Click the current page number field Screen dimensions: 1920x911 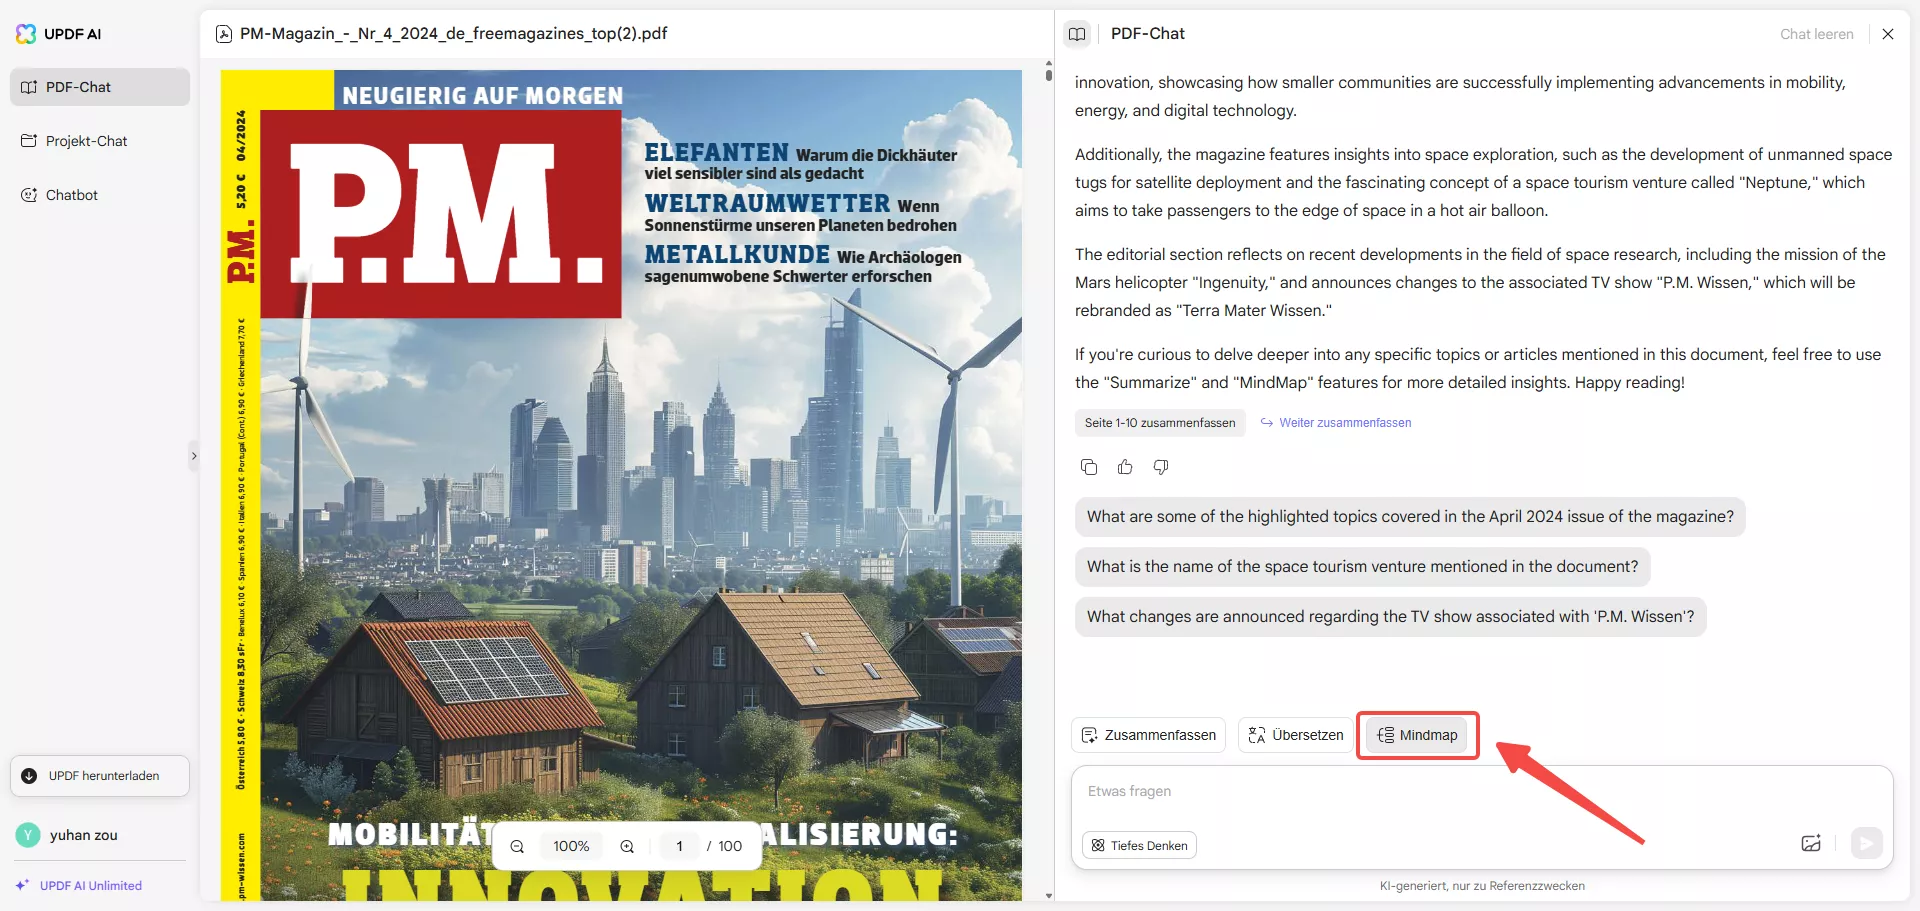[x=679, y=846]
